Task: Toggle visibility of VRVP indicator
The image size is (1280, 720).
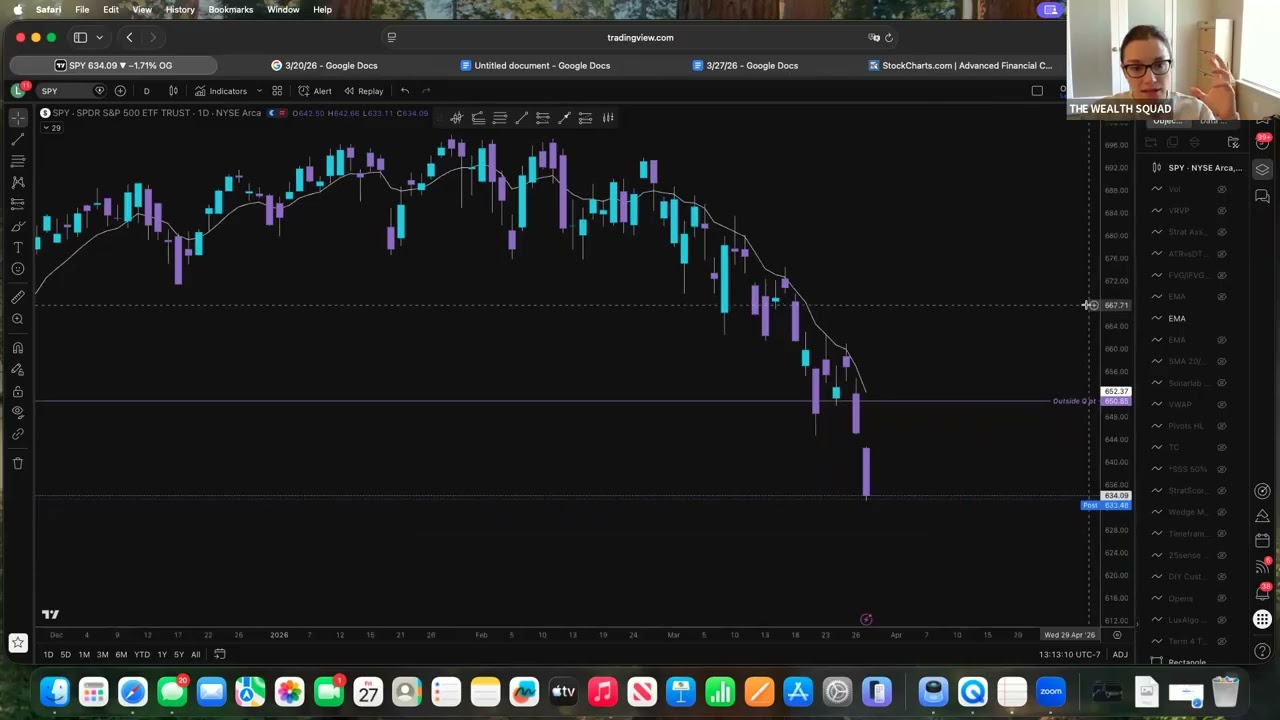Action: click(x=1221, y=211)
